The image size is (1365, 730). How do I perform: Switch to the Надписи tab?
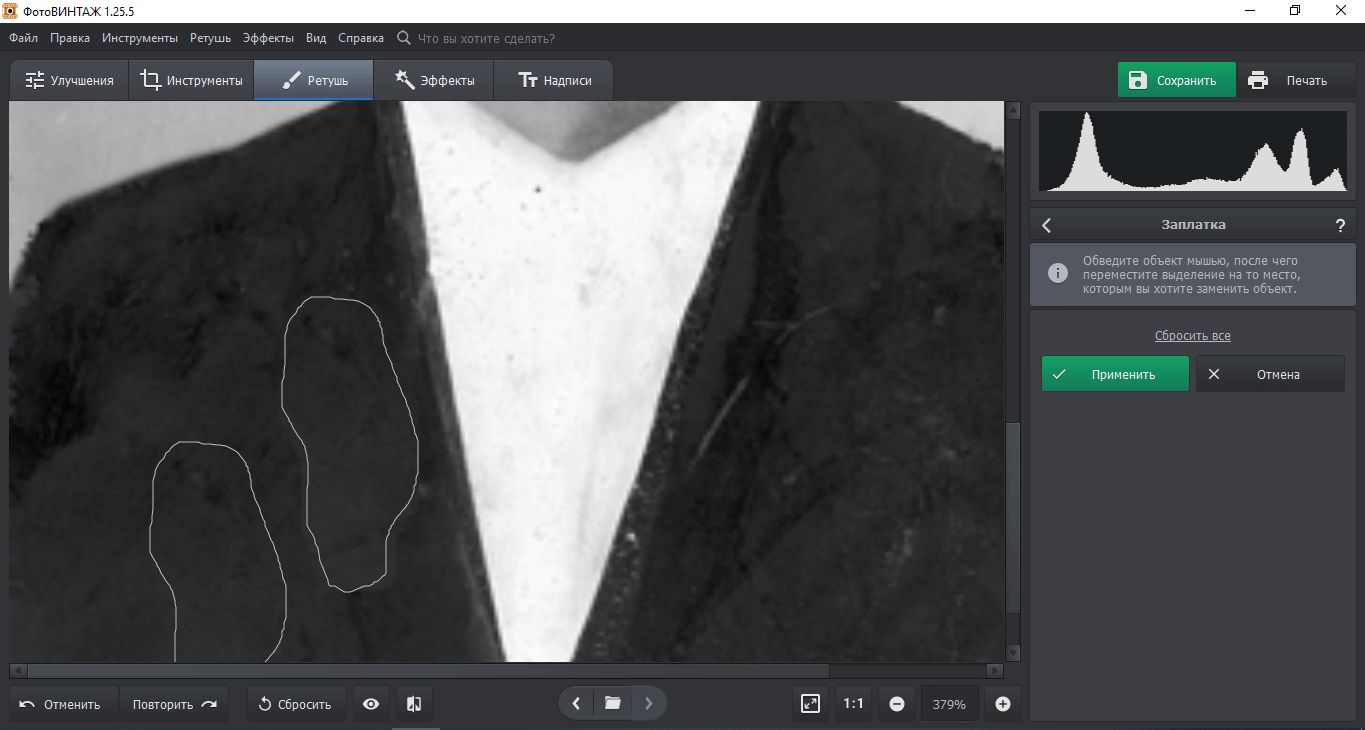pyautogui.click(x=553, y=81)
